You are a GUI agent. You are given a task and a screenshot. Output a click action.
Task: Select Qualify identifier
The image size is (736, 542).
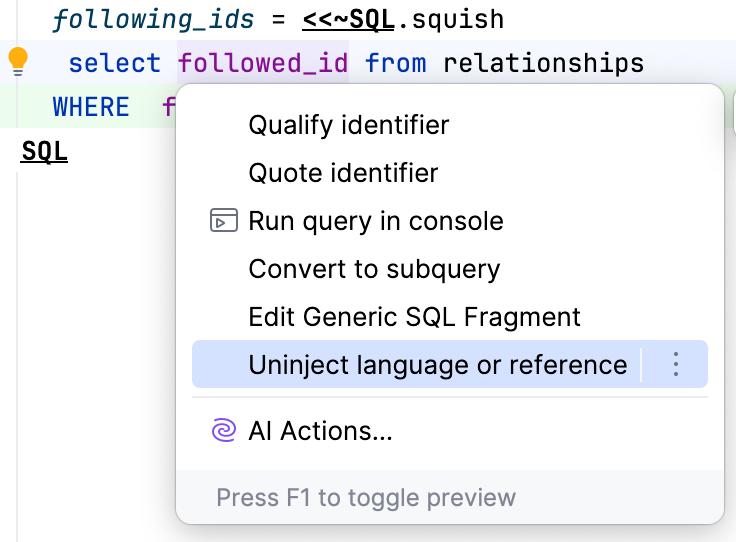[x=349, y=125]
